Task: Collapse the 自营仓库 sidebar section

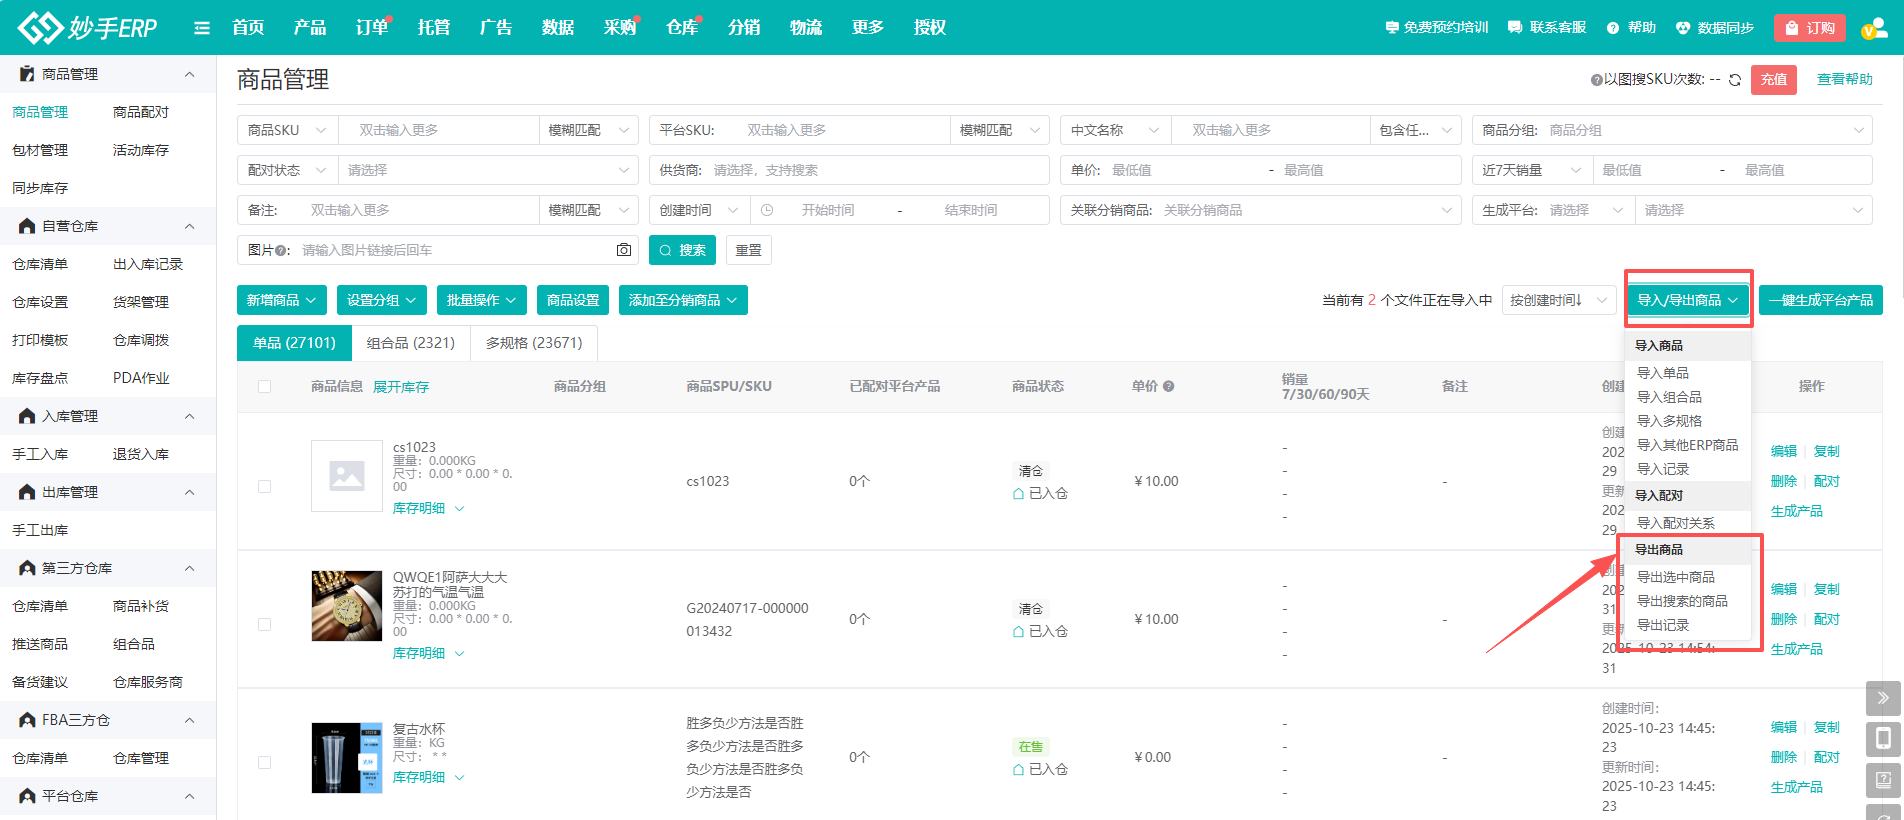Action: [189, 226]
